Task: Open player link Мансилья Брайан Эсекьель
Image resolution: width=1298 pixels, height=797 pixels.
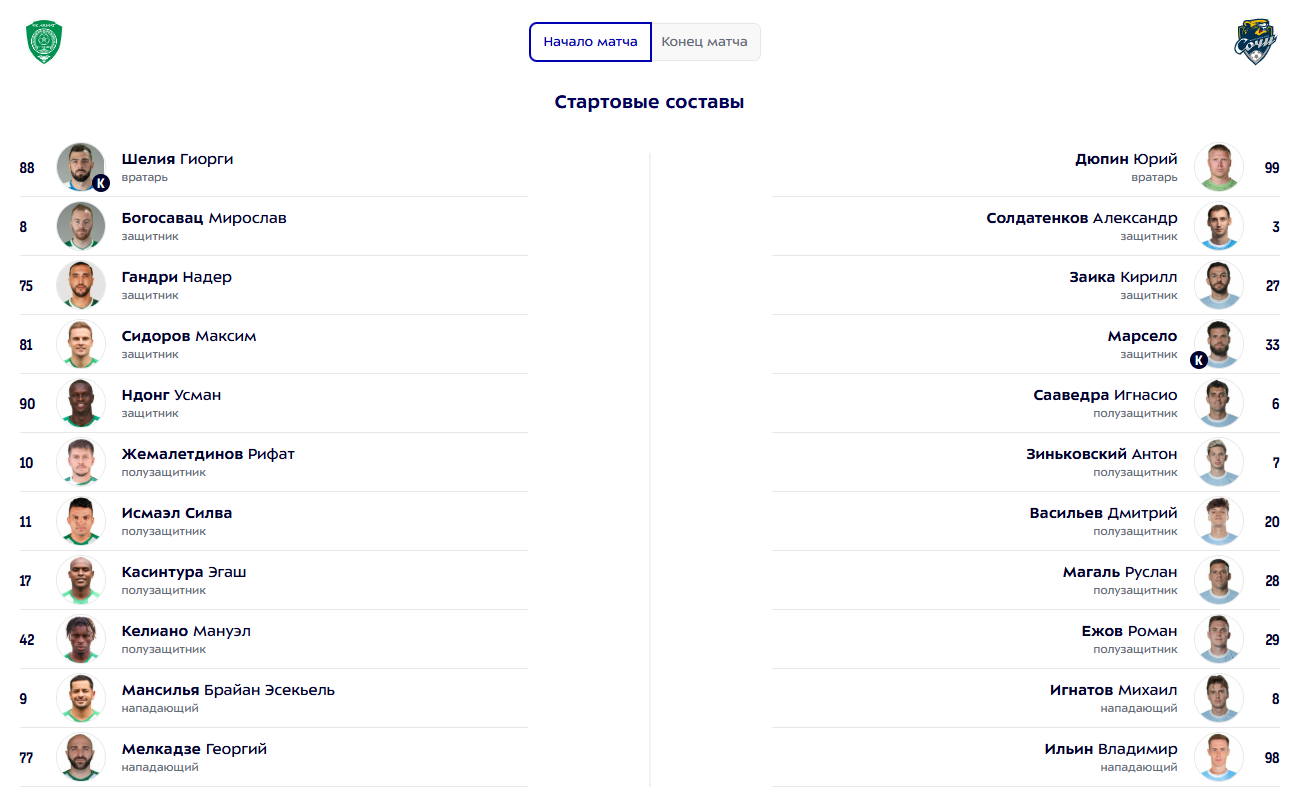Action: coord(228,690)
